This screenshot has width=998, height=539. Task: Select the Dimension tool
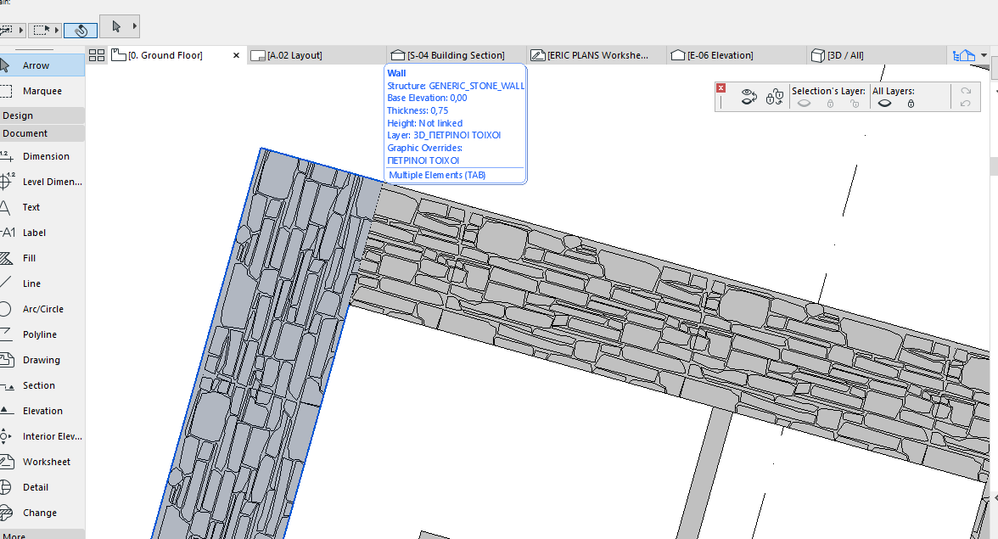coord(45,156)
